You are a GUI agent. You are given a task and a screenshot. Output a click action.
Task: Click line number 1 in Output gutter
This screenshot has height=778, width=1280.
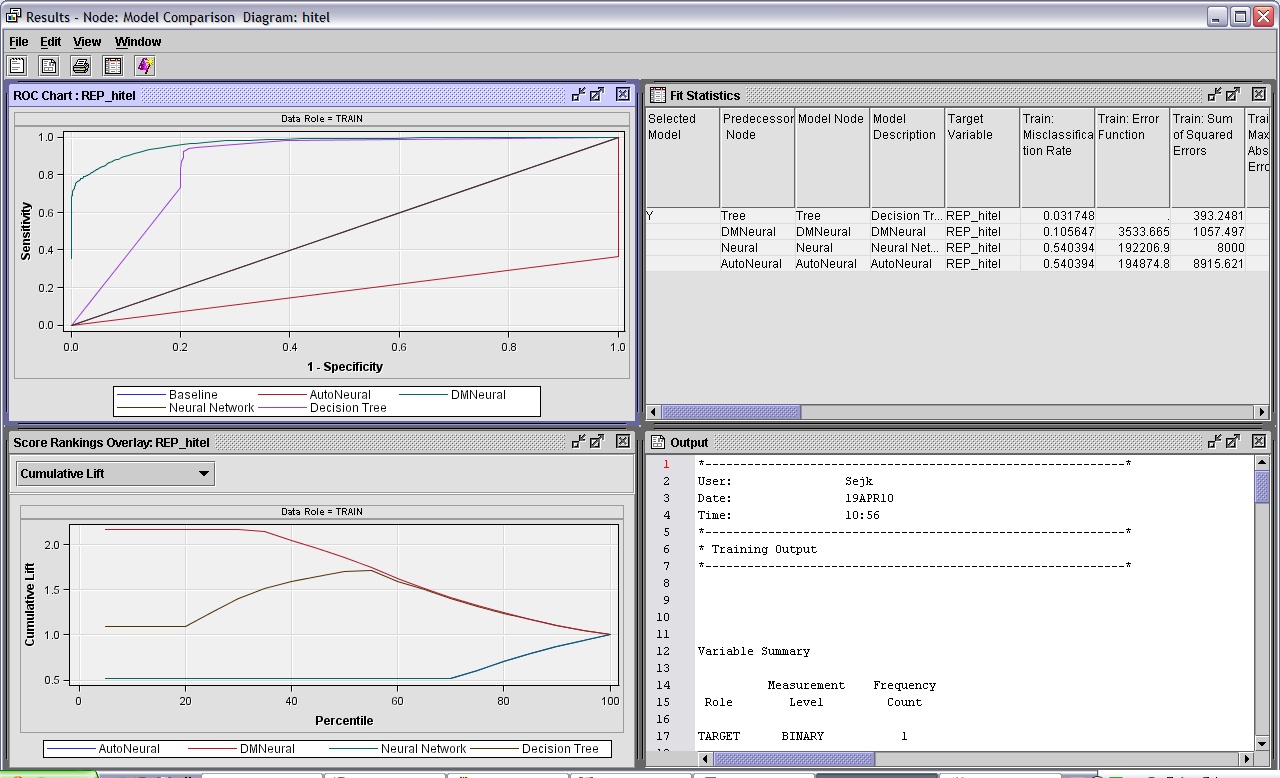pyautogui.click(x=666, y=464)
